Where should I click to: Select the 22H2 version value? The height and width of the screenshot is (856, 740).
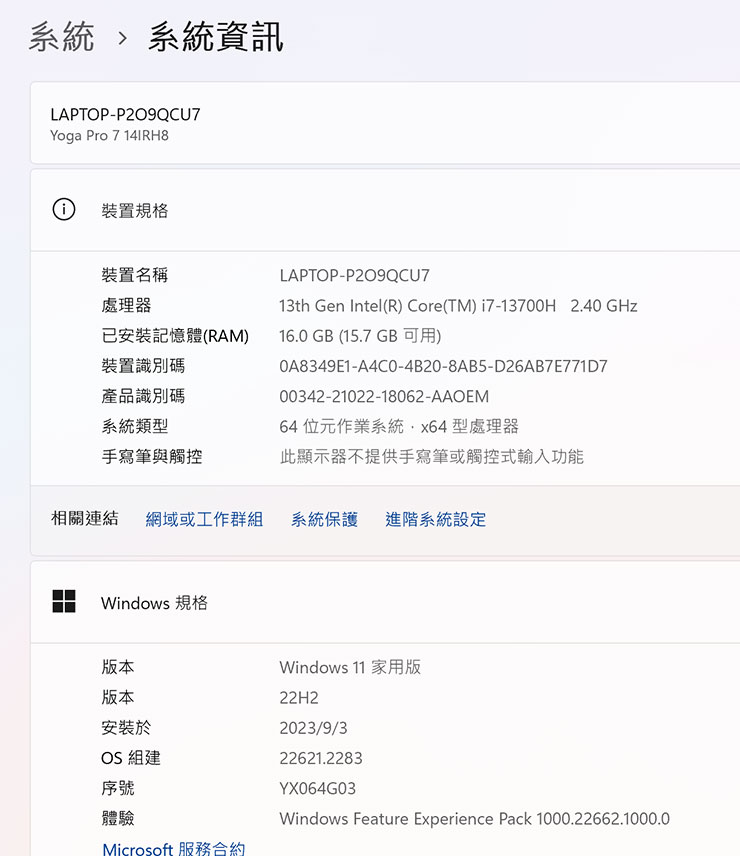coord(299,698)
